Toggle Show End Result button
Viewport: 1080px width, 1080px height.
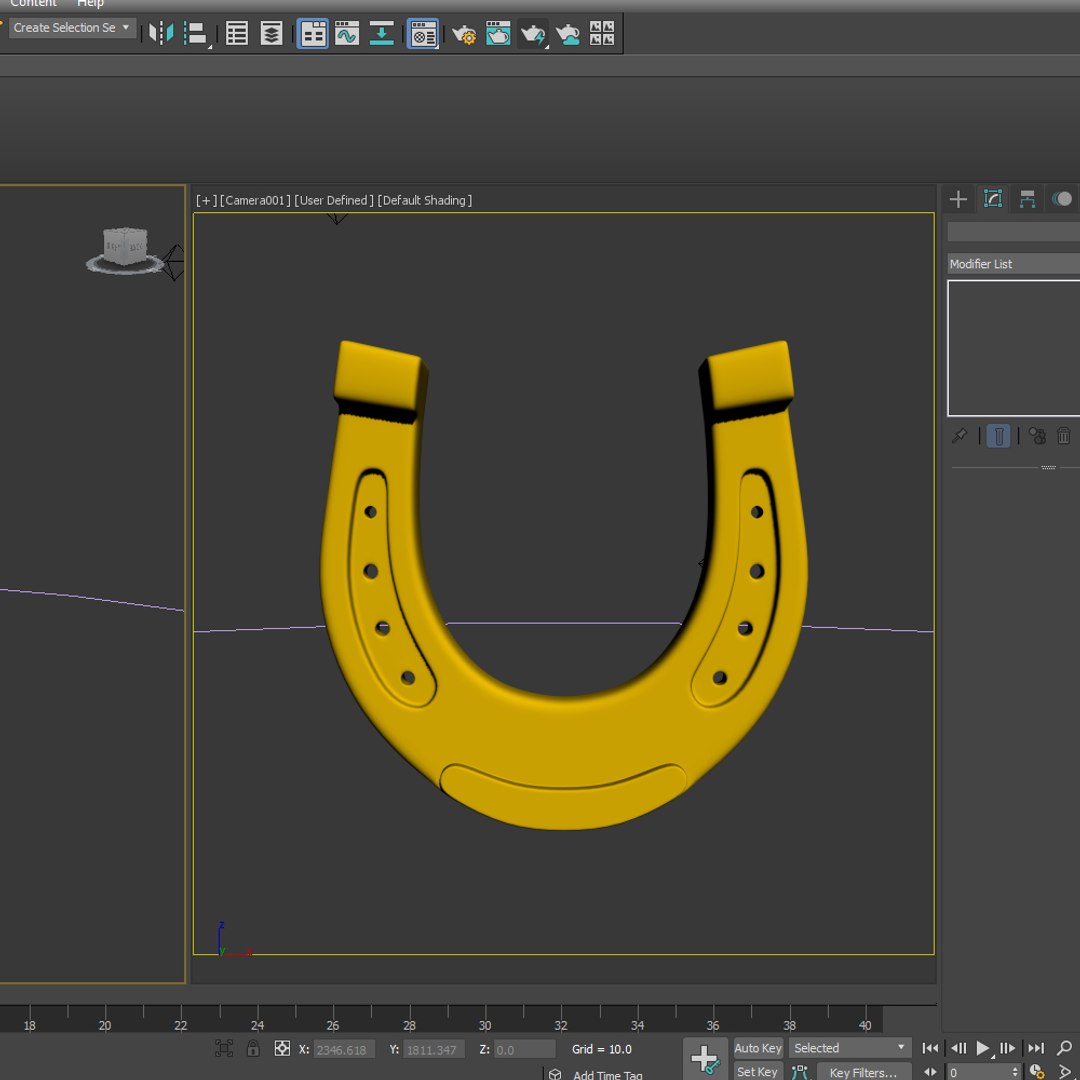click(999, 435)
